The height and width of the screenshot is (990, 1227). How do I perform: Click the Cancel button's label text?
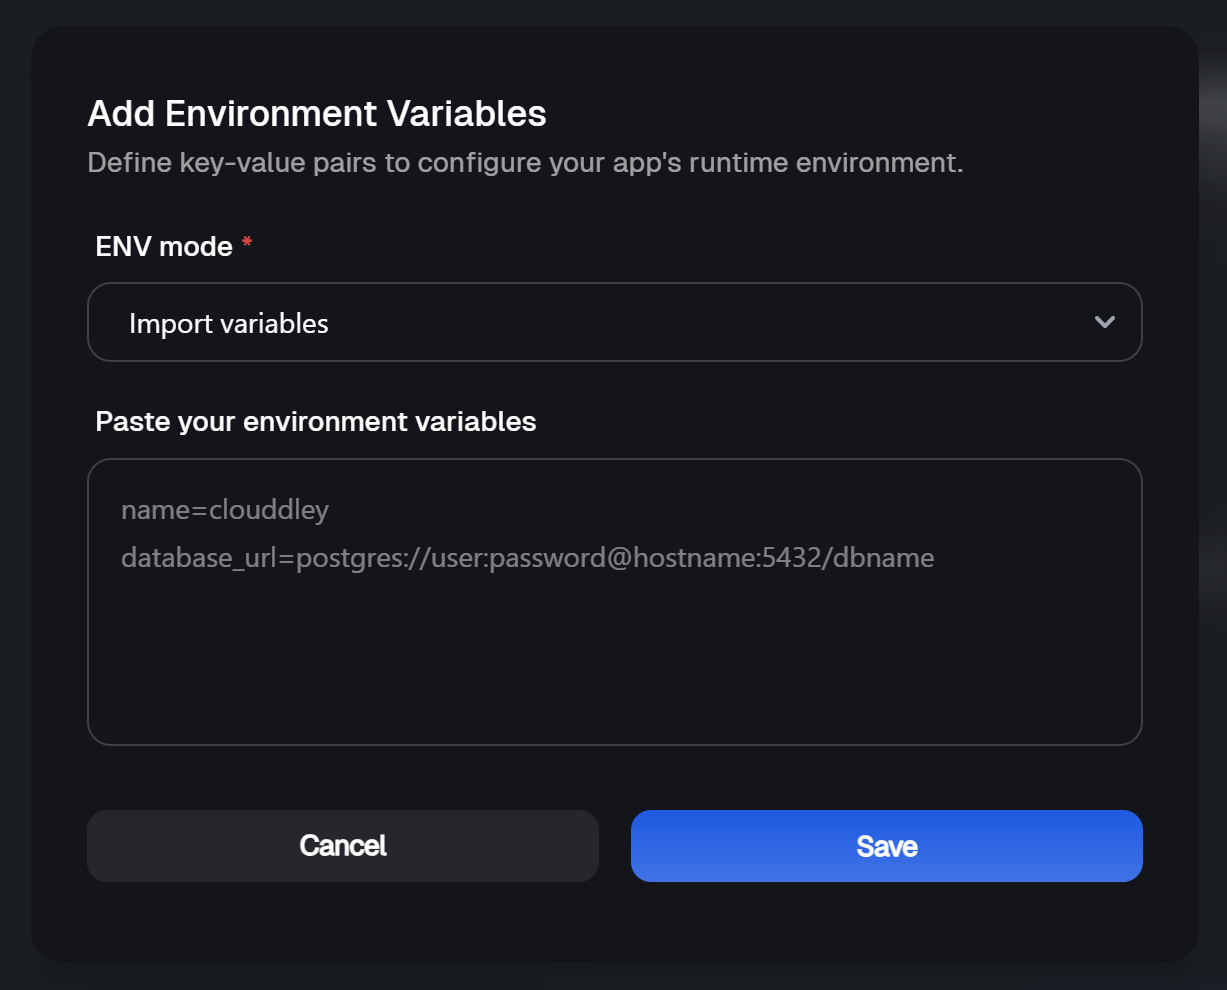tap(342, 845)
